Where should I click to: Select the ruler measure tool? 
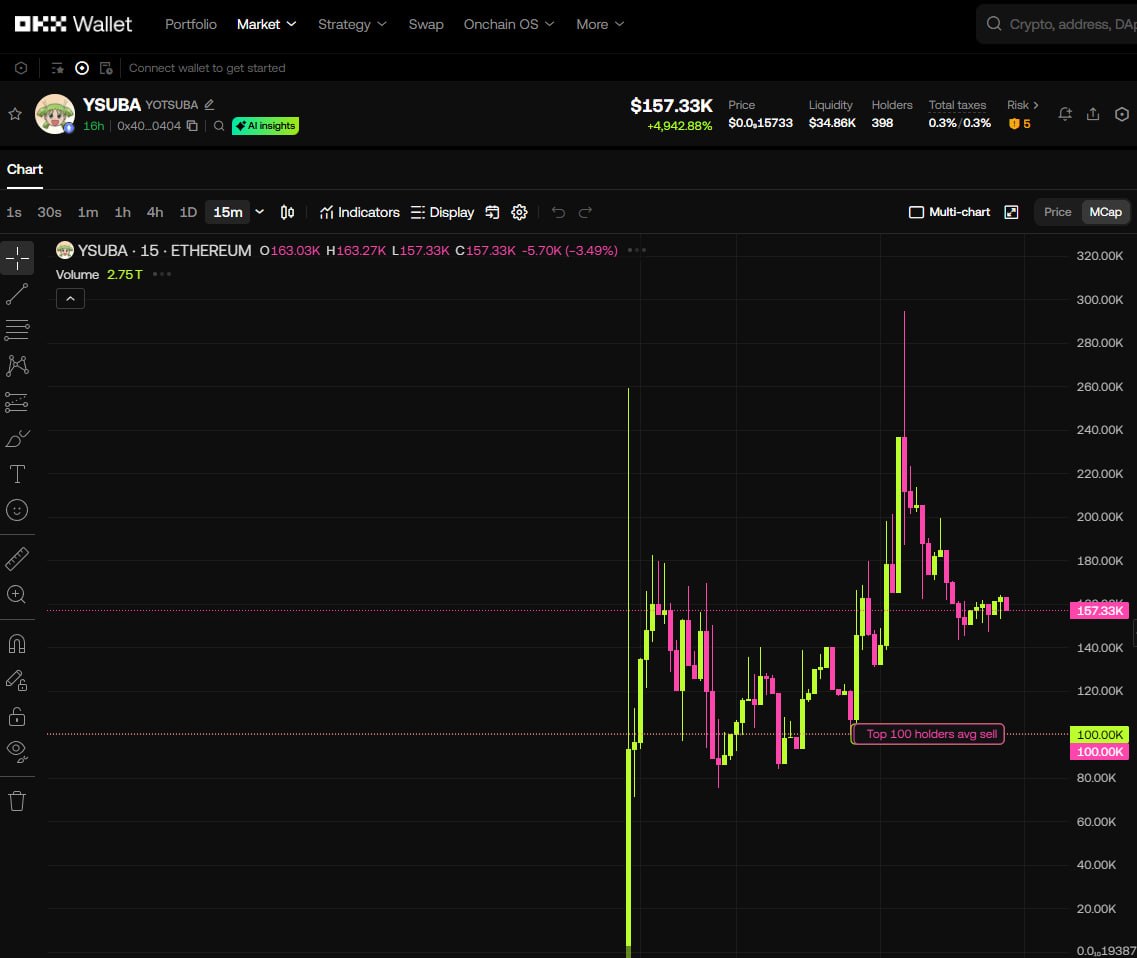pos(17,559)
